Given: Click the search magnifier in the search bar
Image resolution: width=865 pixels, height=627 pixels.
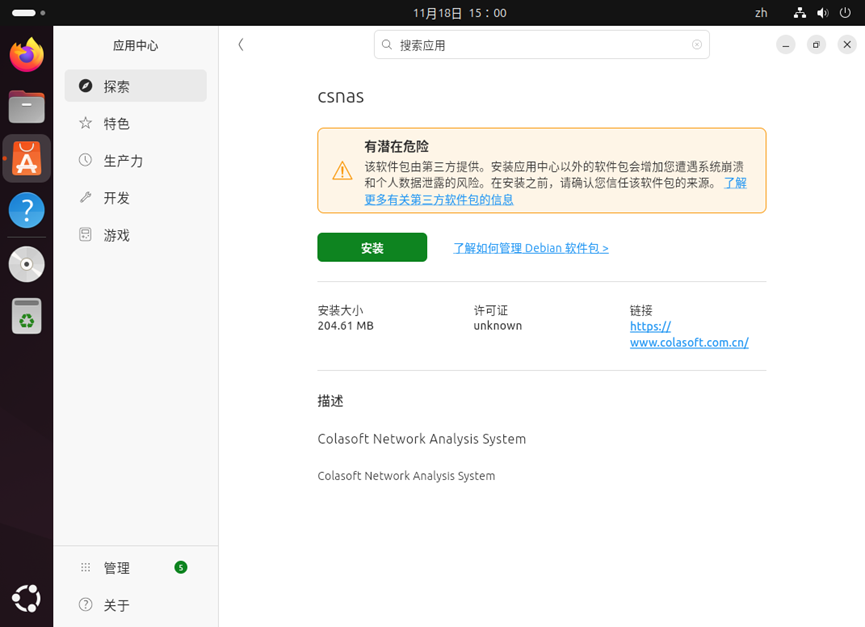Looking at the screenshot, I should click(x=385, y=44).
